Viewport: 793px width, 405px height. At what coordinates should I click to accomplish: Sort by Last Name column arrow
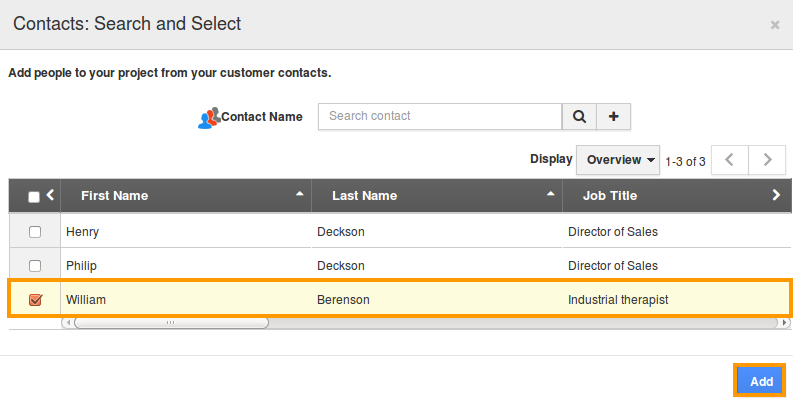550,195
